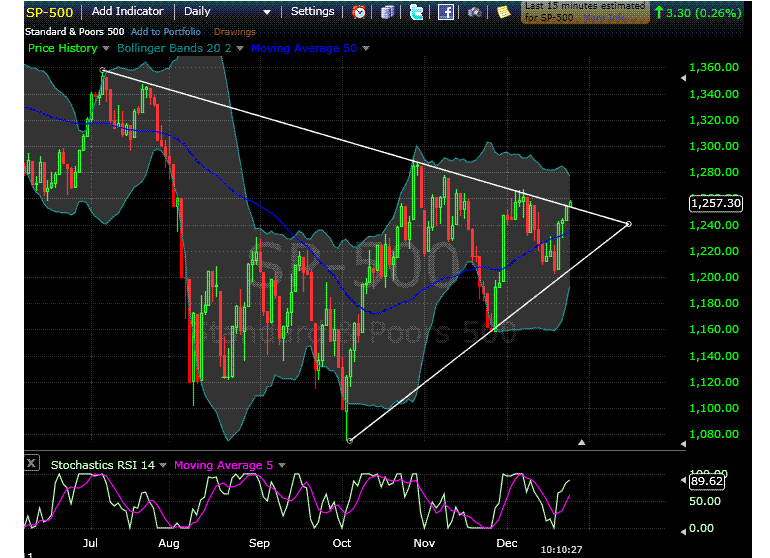Image resolution: width=770 pixels, height=558 pixels.
Task: Click the 1,200.00 price axis label
Action: click(714, 278)
